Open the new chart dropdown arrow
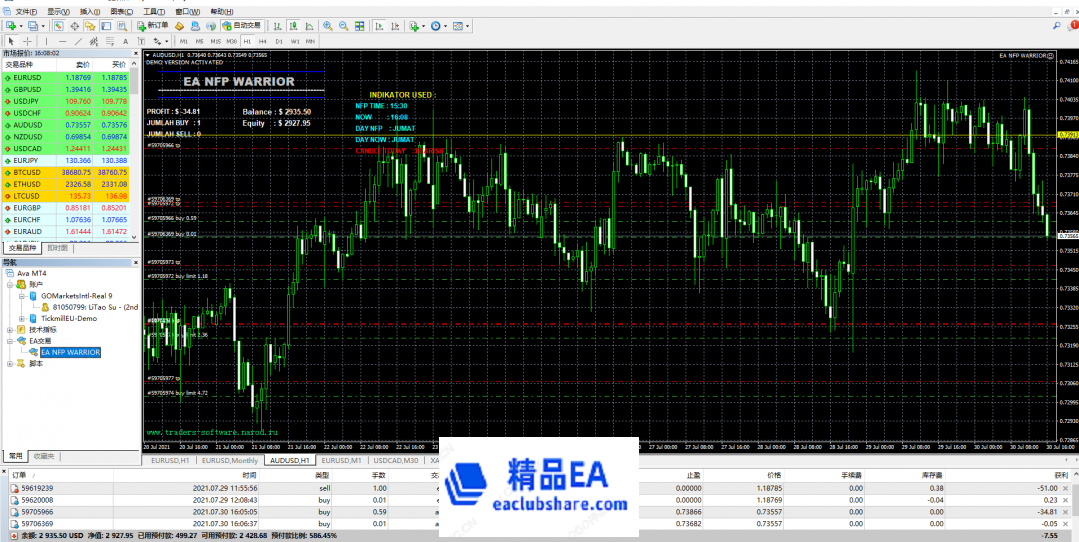The width and height of the screenshot is (1079, 542). pyautogui.click(x=21, y=25)
